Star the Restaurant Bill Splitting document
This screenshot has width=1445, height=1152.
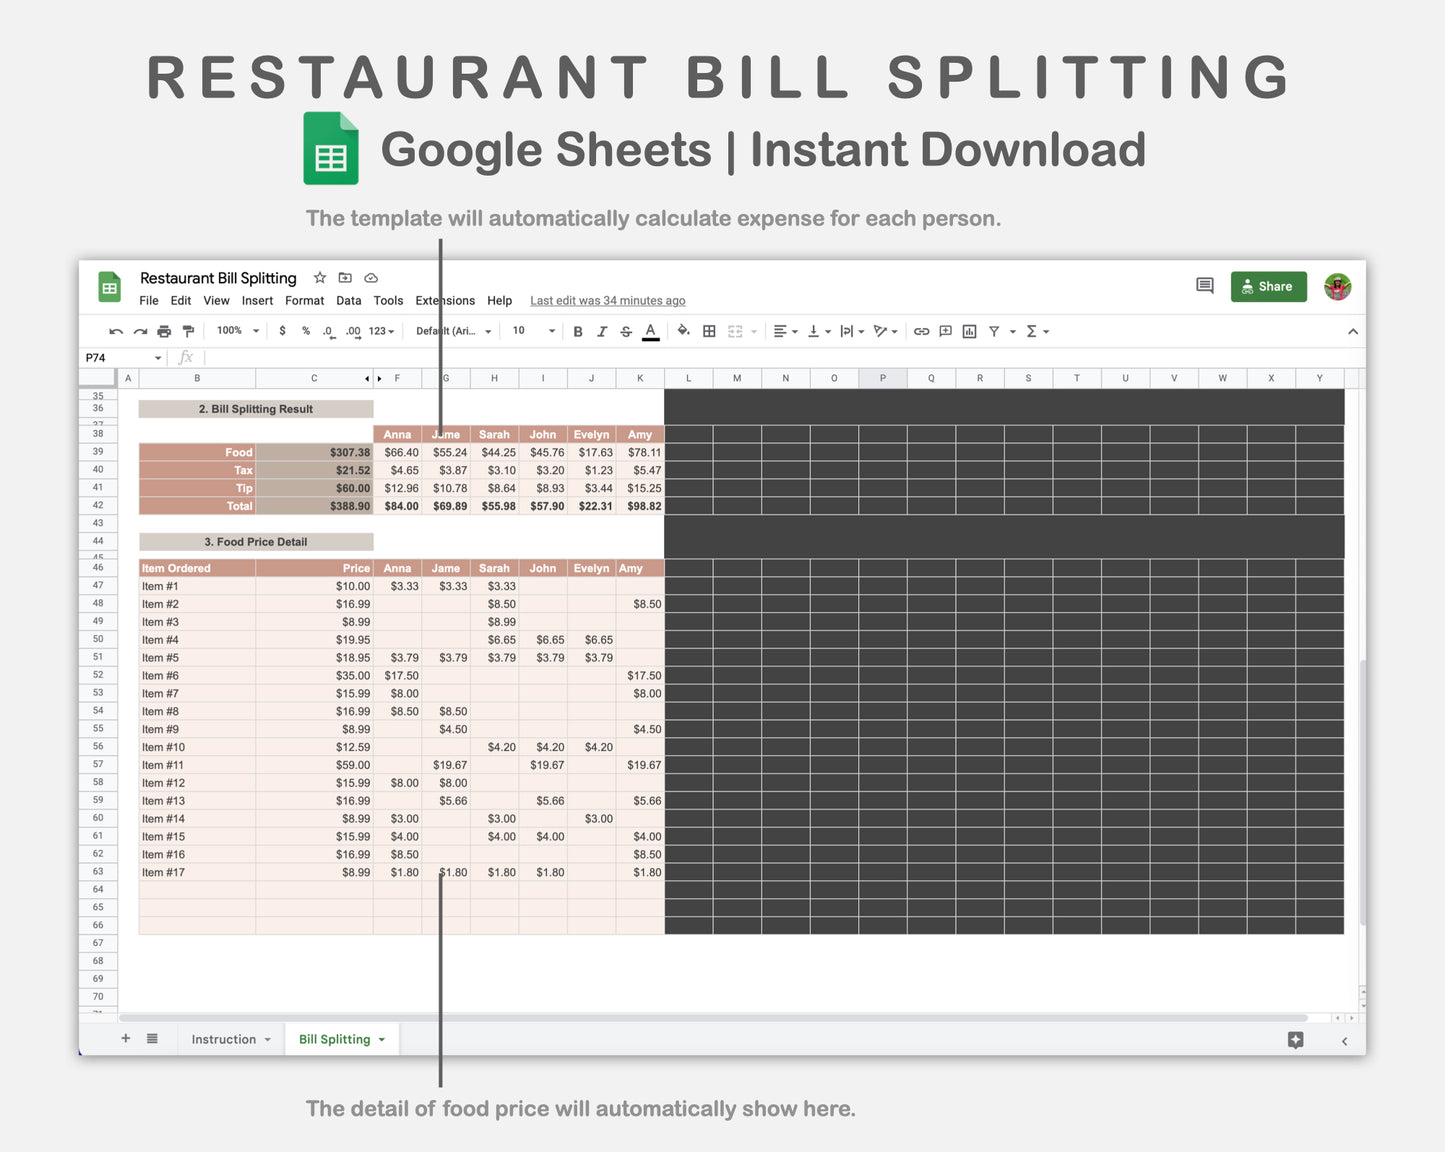tap(320, 278)
